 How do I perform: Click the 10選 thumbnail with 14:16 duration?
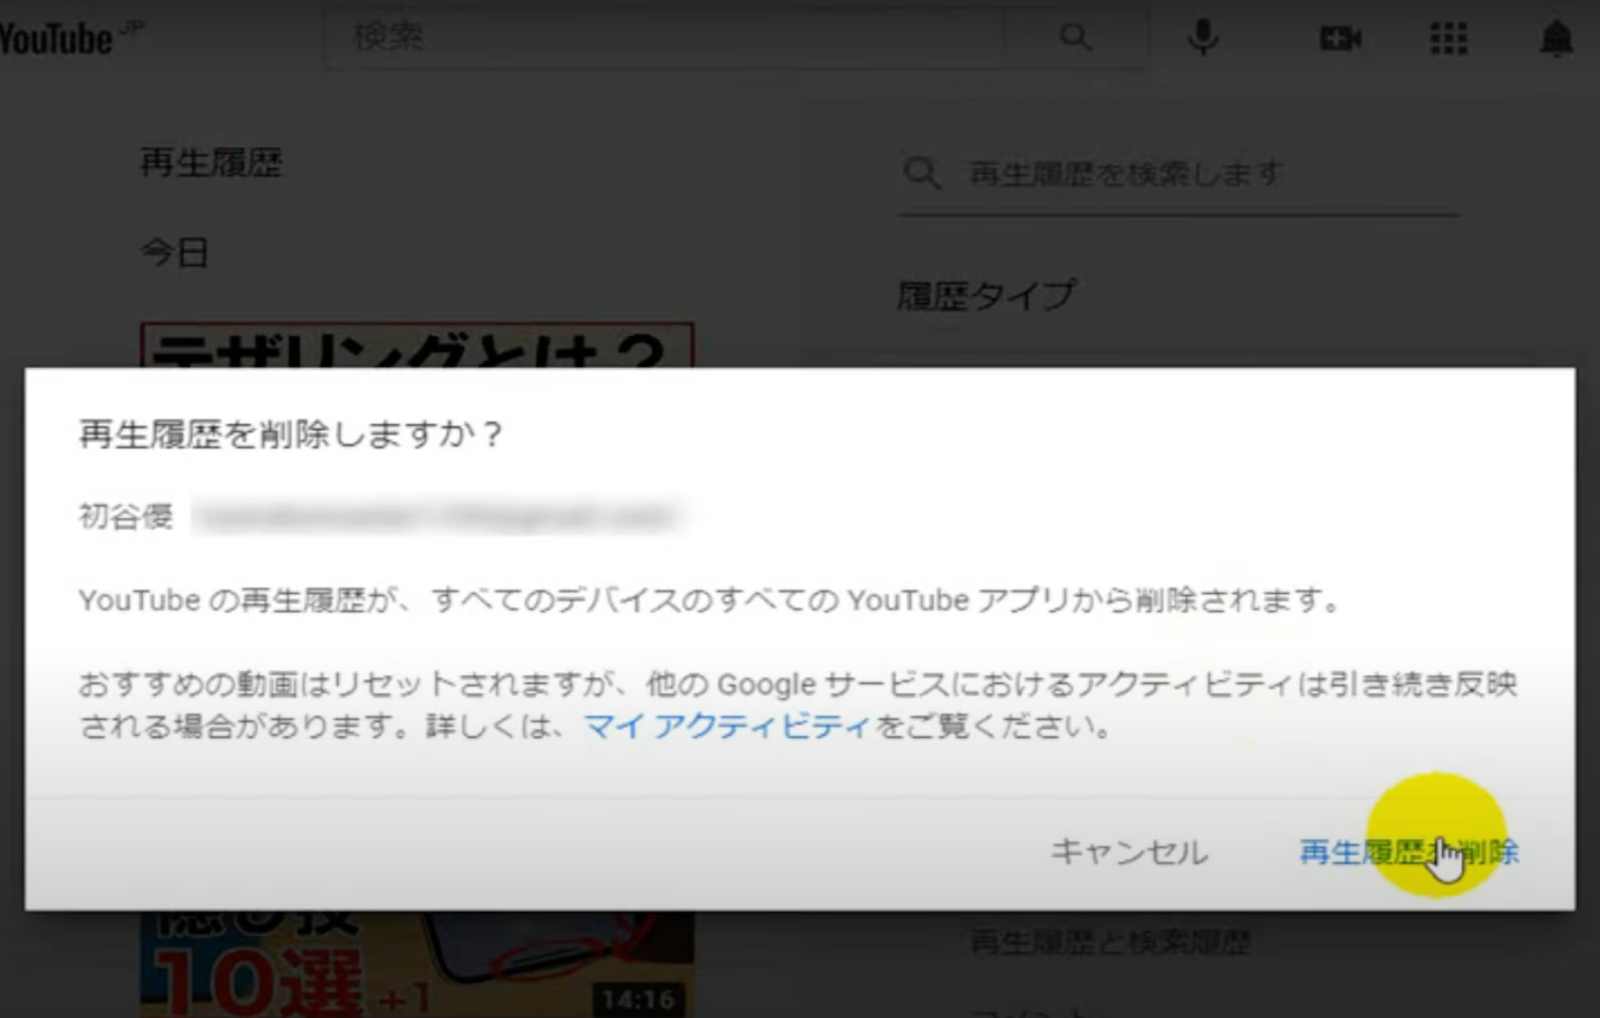[x=417, y=963]
